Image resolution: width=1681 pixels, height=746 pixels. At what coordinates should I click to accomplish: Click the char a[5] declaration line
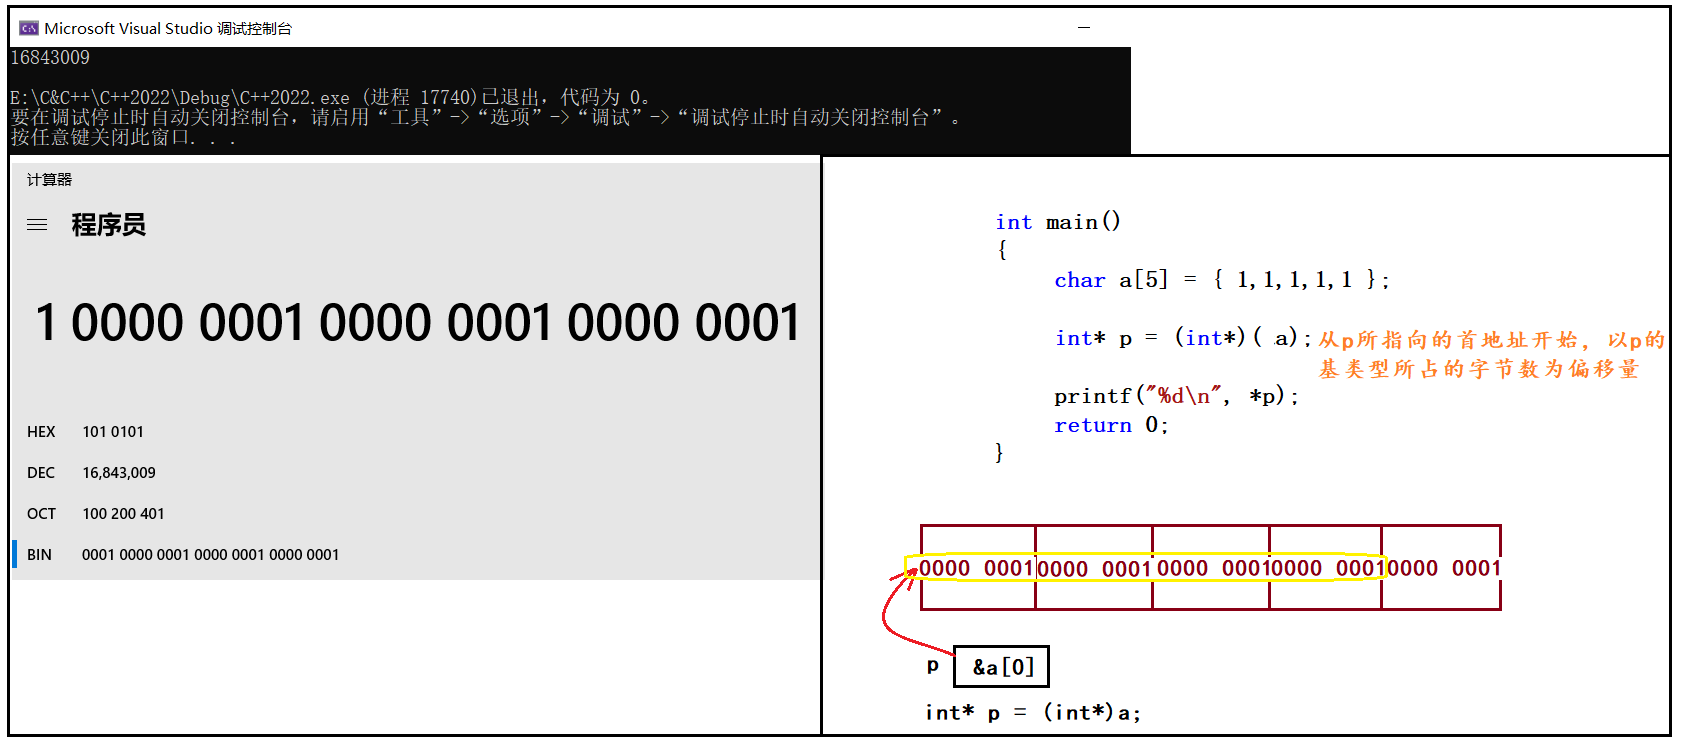click(x=1222, y=279)
